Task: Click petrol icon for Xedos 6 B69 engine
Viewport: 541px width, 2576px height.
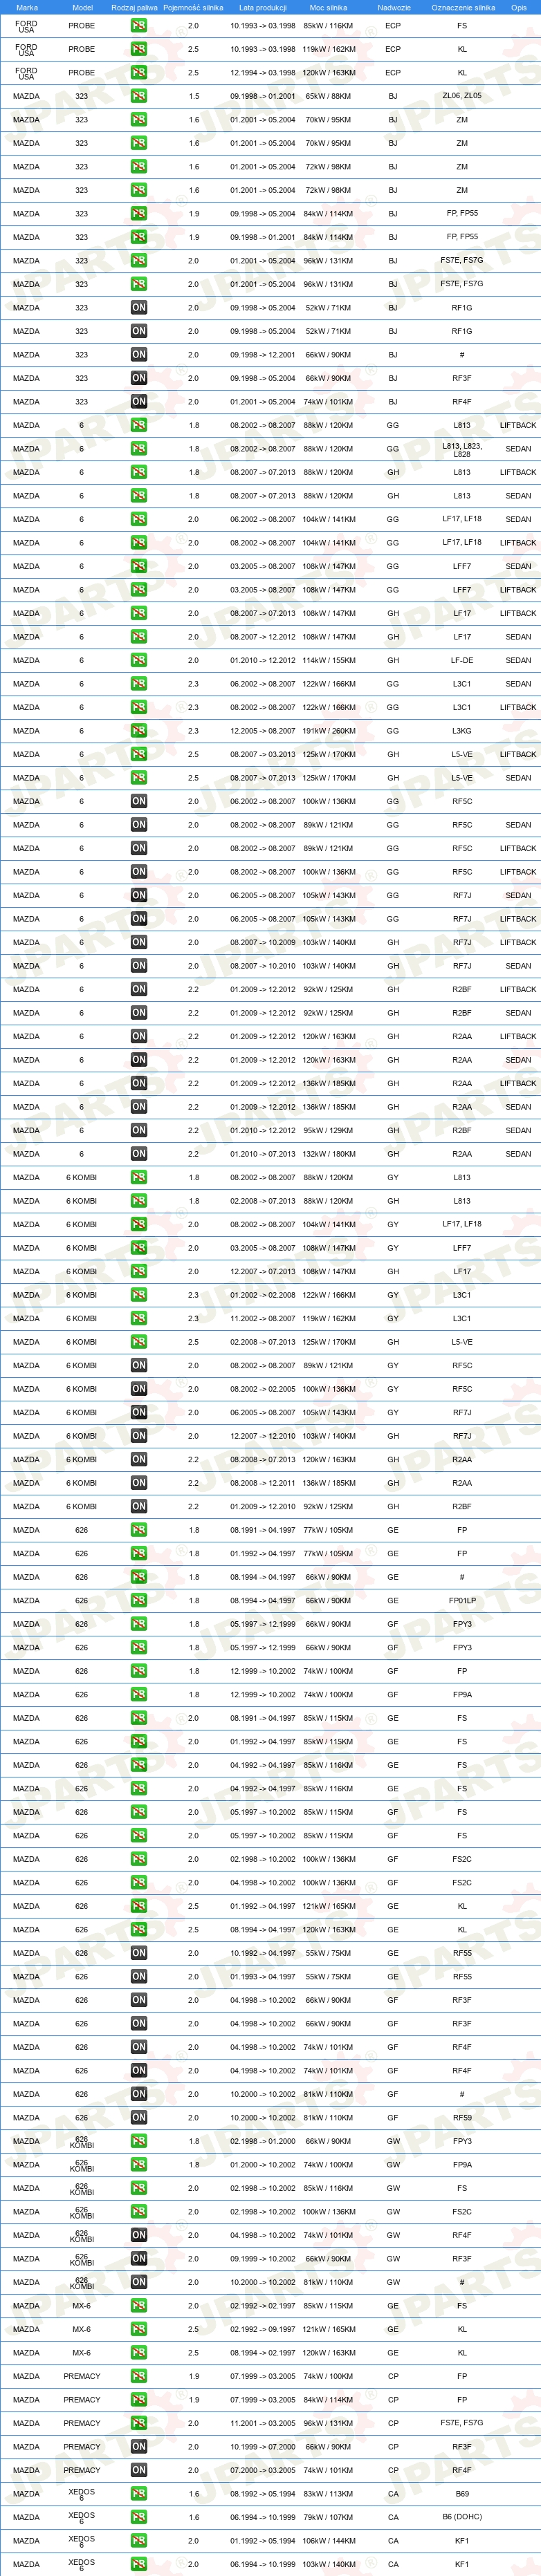Action: tap(138, 2493)
